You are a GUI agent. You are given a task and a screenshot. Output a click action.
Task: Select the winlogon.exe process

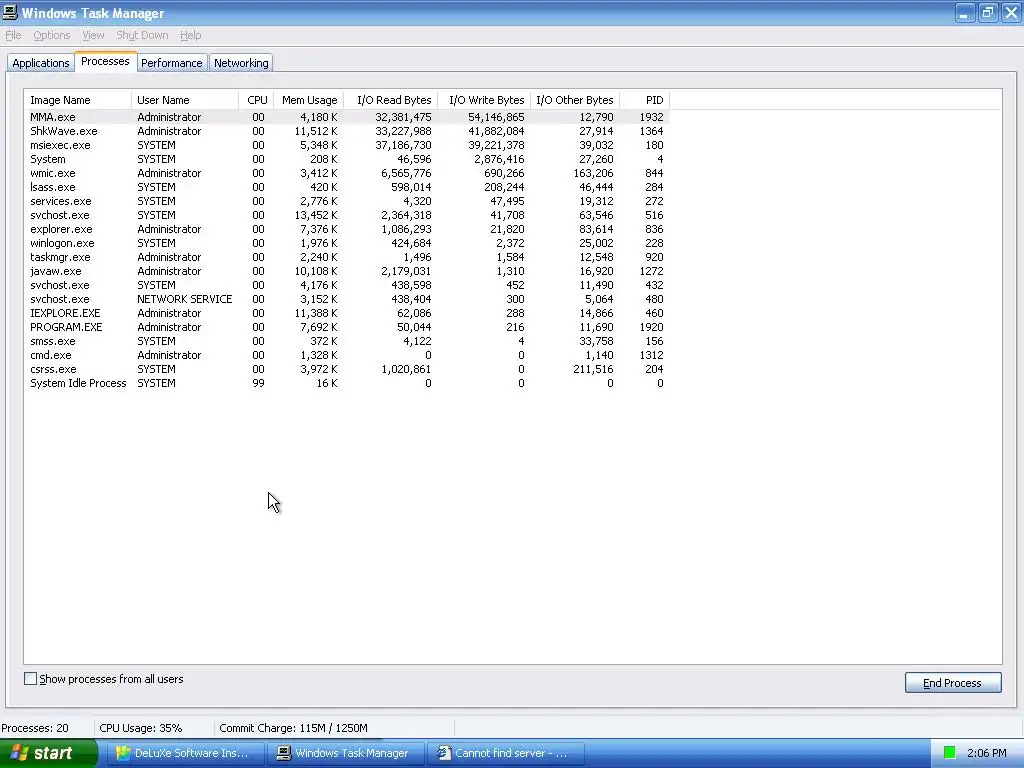click(347, 243)
